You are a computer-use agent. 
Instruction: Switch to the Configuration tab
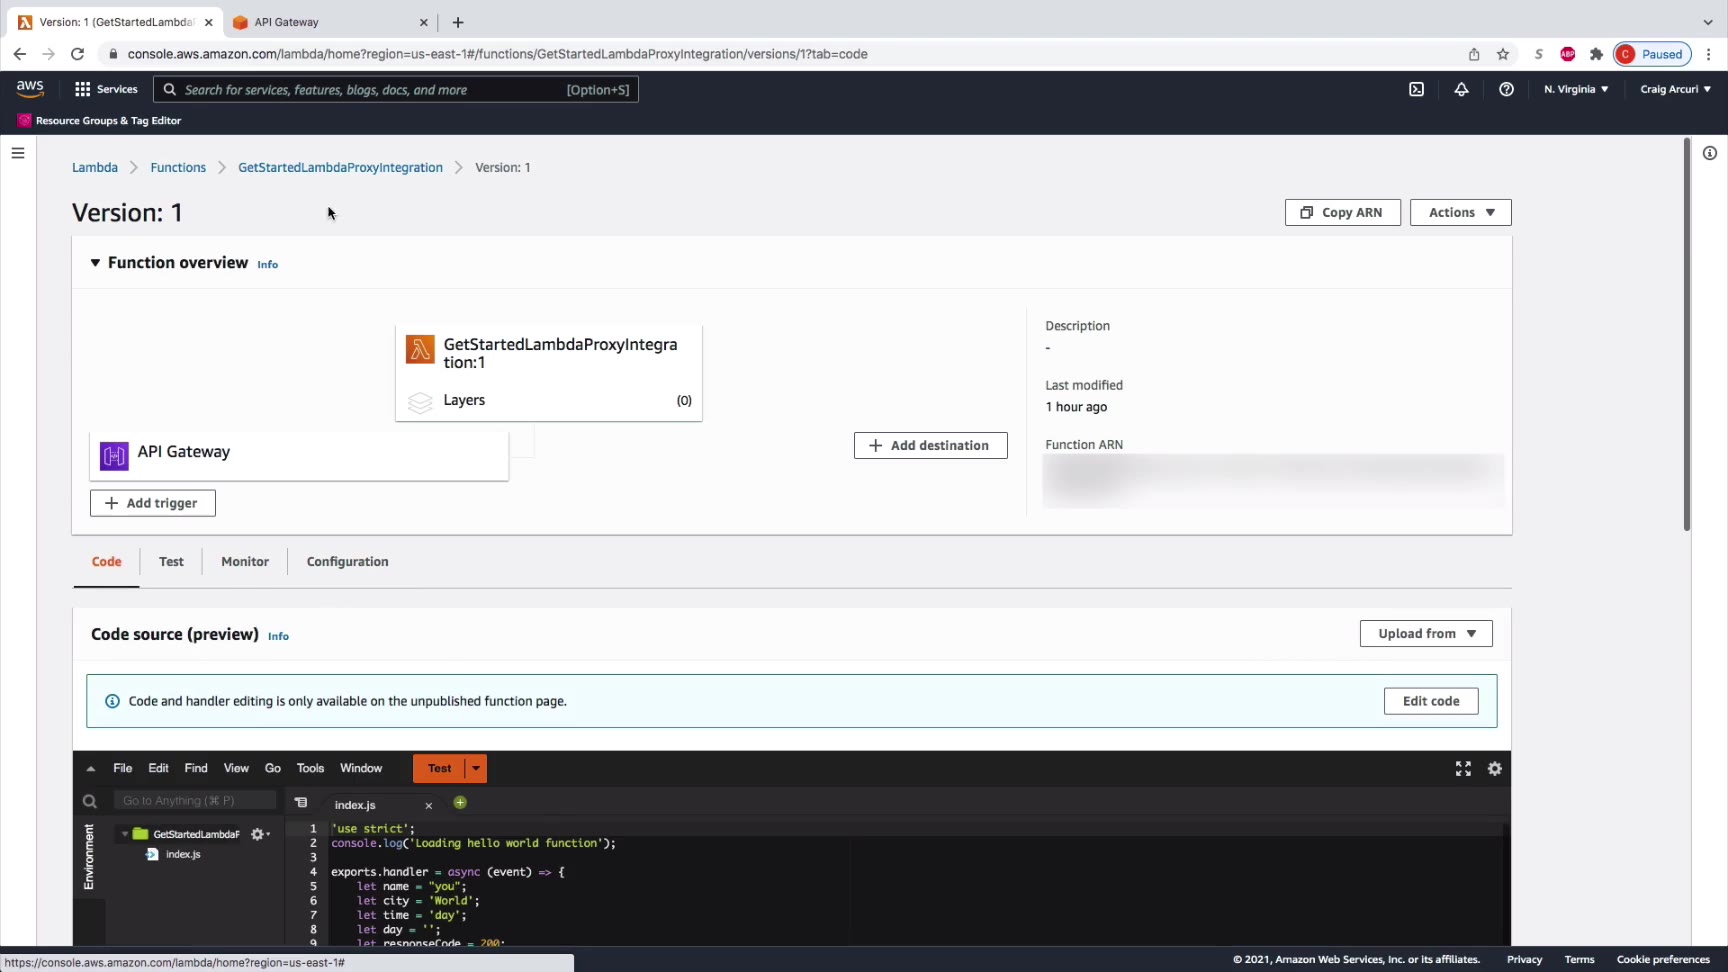click(x=347, y=562)
